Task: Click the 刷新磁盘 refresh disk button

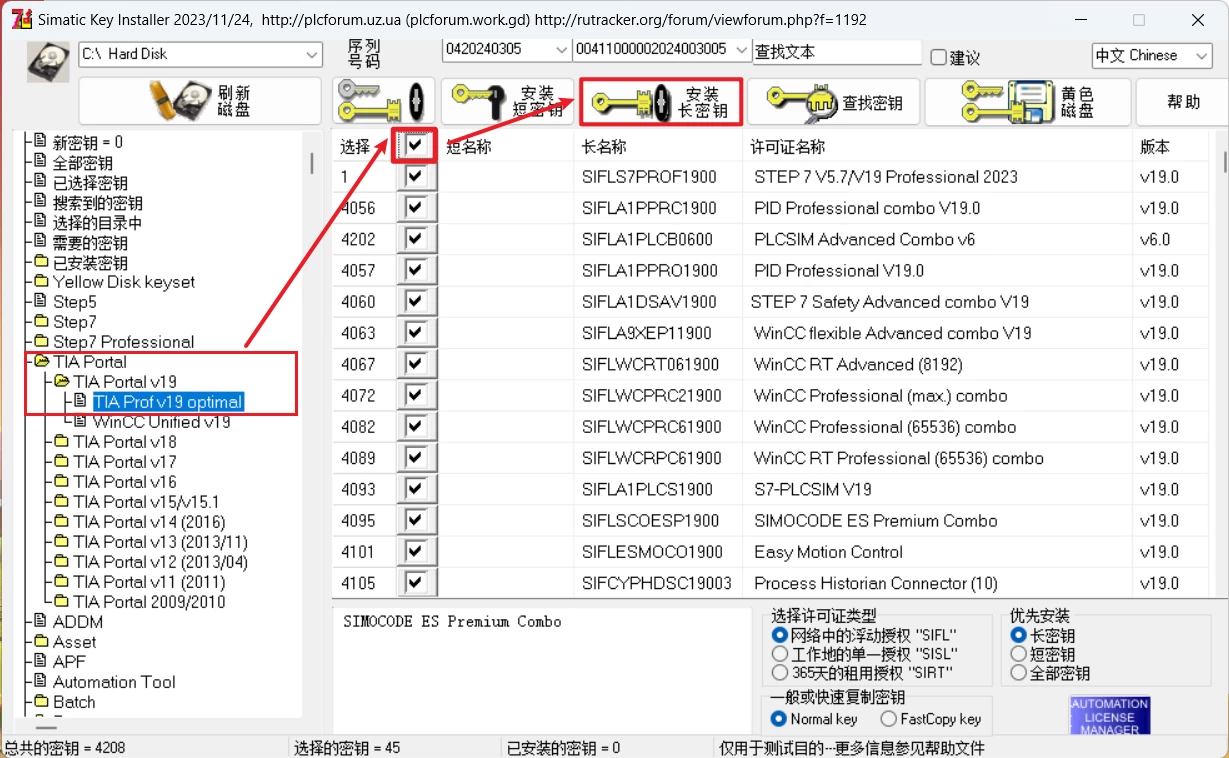Action: click(200, 101)
